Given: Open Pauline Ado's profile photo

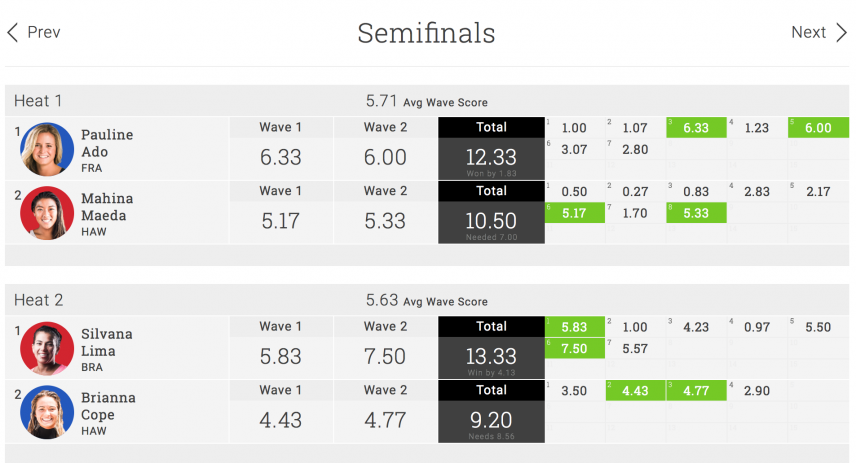Looking at the screenshot, I should point(47,149).
